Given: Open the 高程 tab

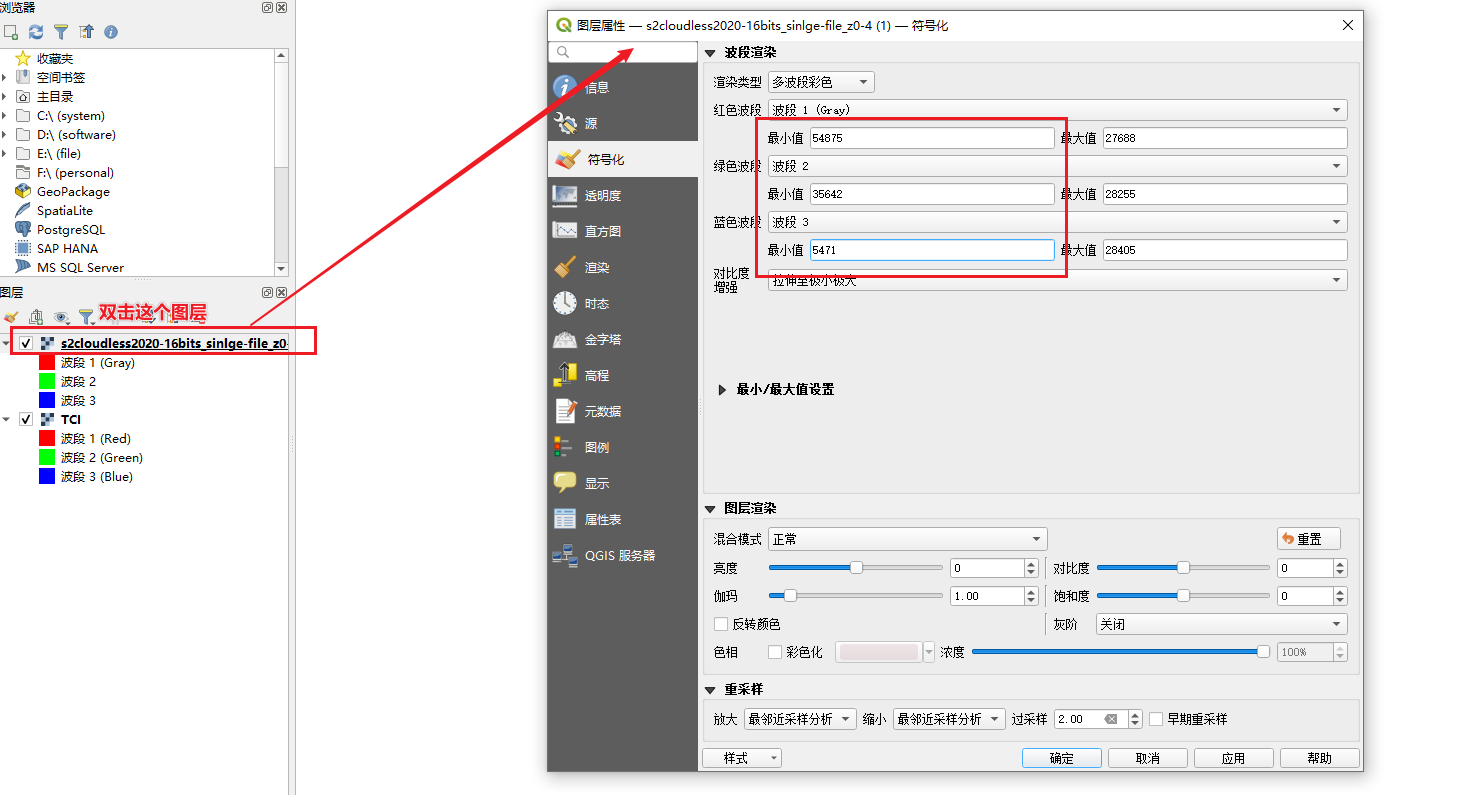Looking at the screenshot, I should [x=623, y=375].
